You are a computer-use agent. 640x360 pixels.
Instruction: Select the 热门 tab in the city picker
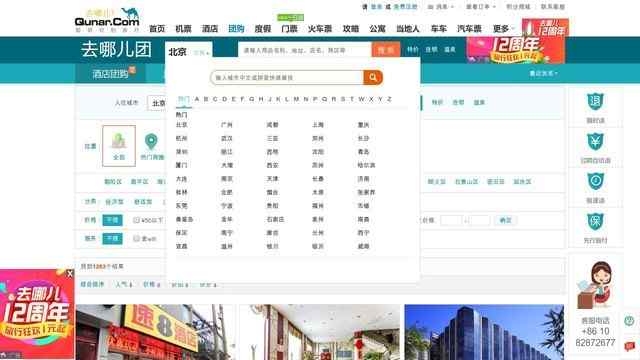184,99
